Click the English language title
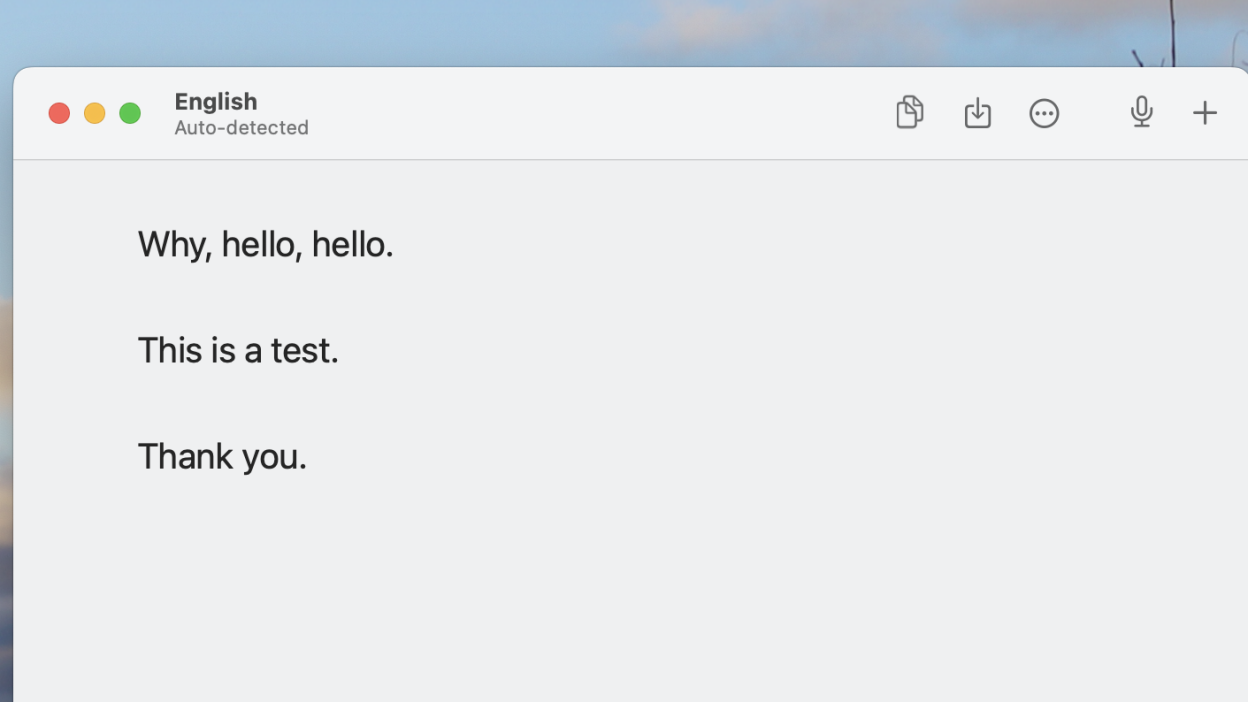Viewport: 1248px width, 702px height. tap(216, 101)
